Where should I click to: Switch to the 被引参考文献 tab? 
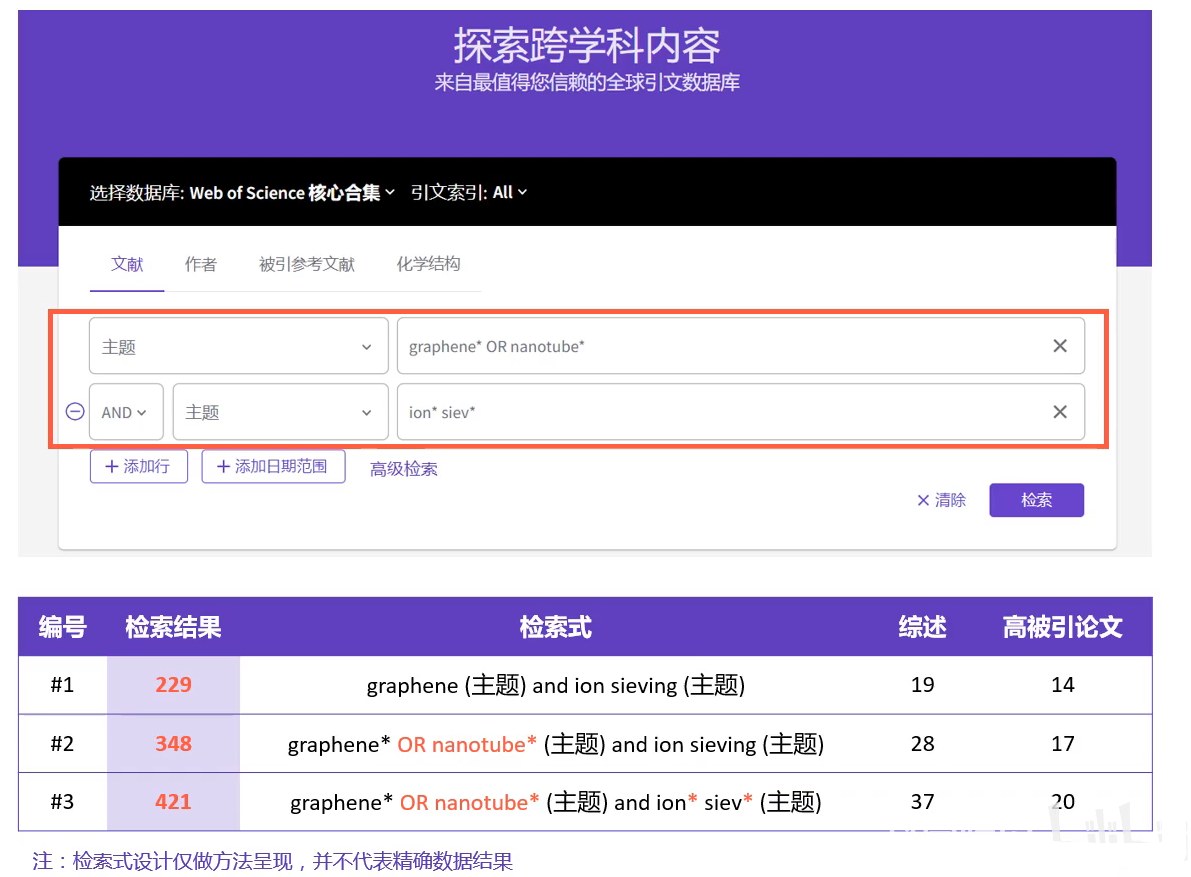coord(305,264)
